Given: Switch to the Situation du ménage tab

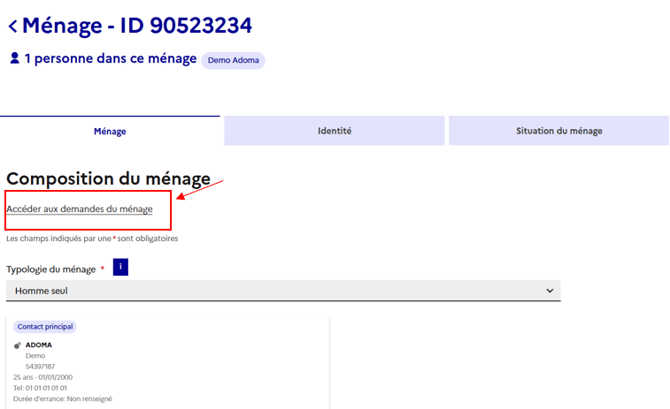Looking at the screenshot, I should (x=558, y=131).
